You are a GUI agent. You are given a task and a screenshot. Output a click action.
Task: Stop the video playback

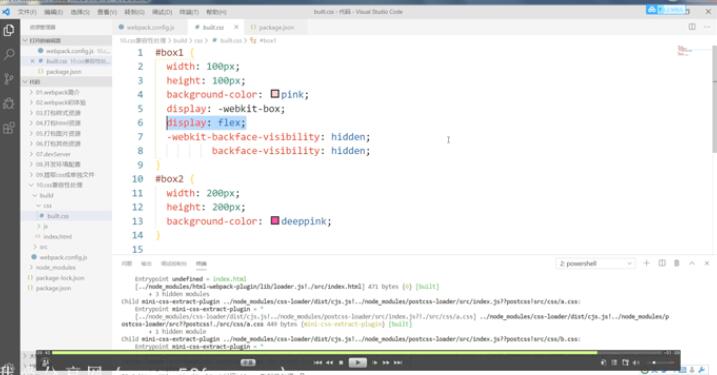[x=341, y=363]
